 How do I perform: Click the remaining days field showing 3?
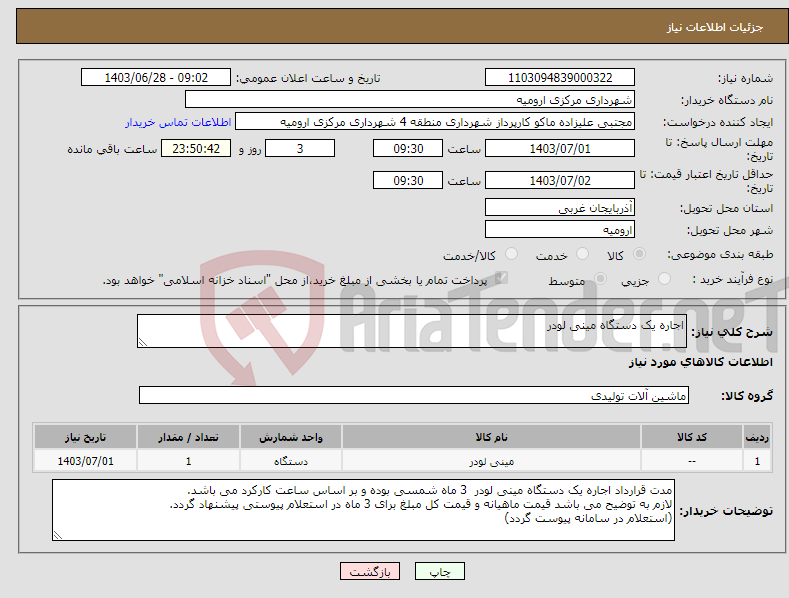tap(300, 148)
